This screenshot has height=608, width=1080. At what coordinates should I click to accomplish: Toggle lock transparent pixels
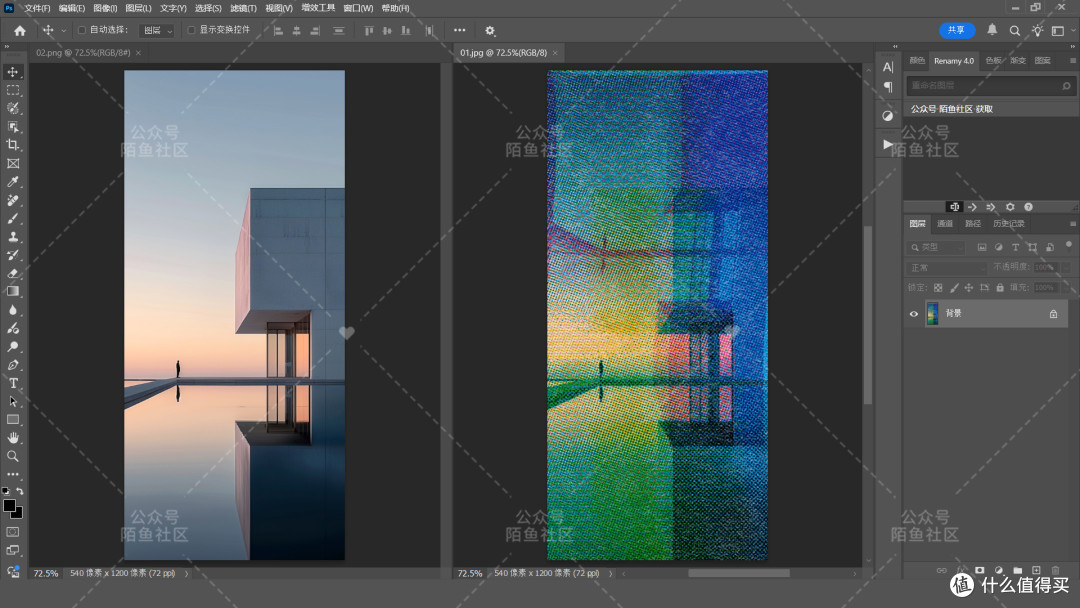[938, 288]
